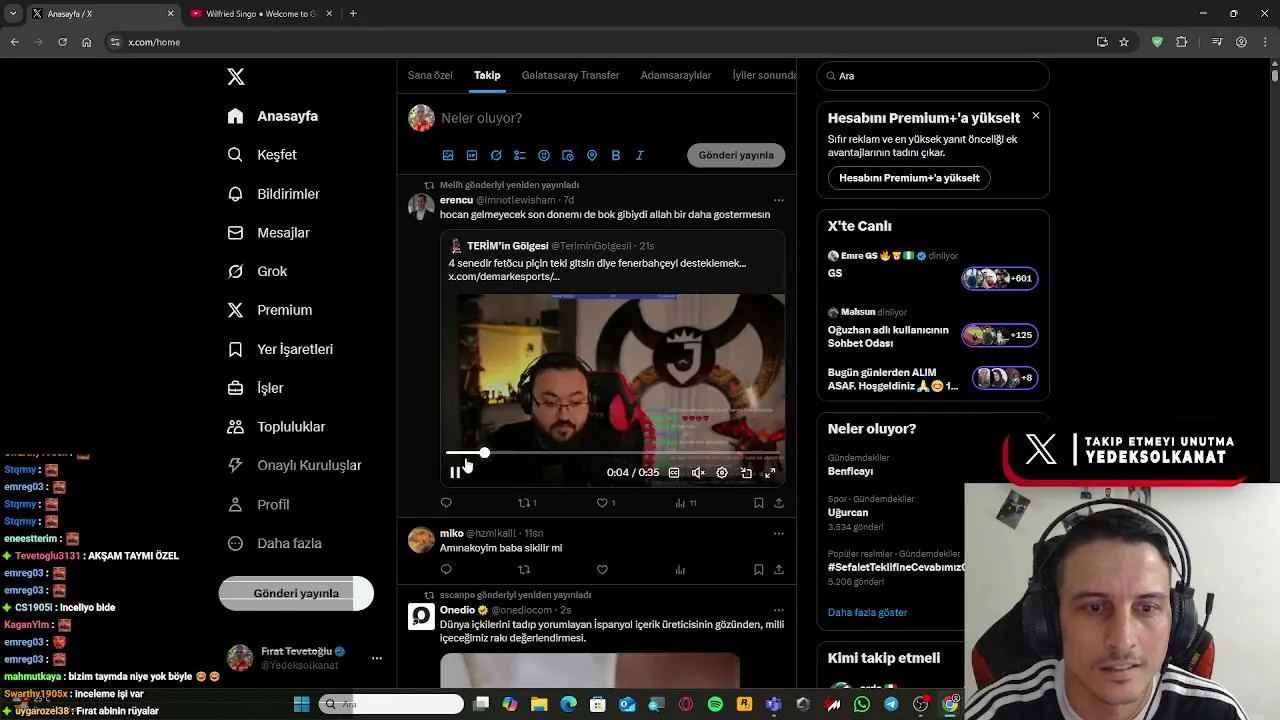Image resolution: width=1280 pixels, height=720 pixels.
Task: Open the #SefaletTeklifineCevabımız trend
Action: click(896, 567)
